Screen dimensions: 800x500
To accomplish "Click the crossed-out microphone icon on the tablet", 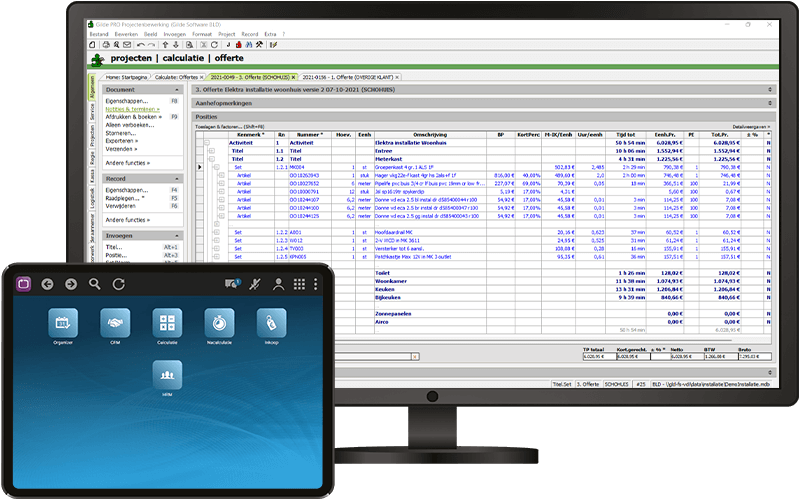I will tap(255, 284).
